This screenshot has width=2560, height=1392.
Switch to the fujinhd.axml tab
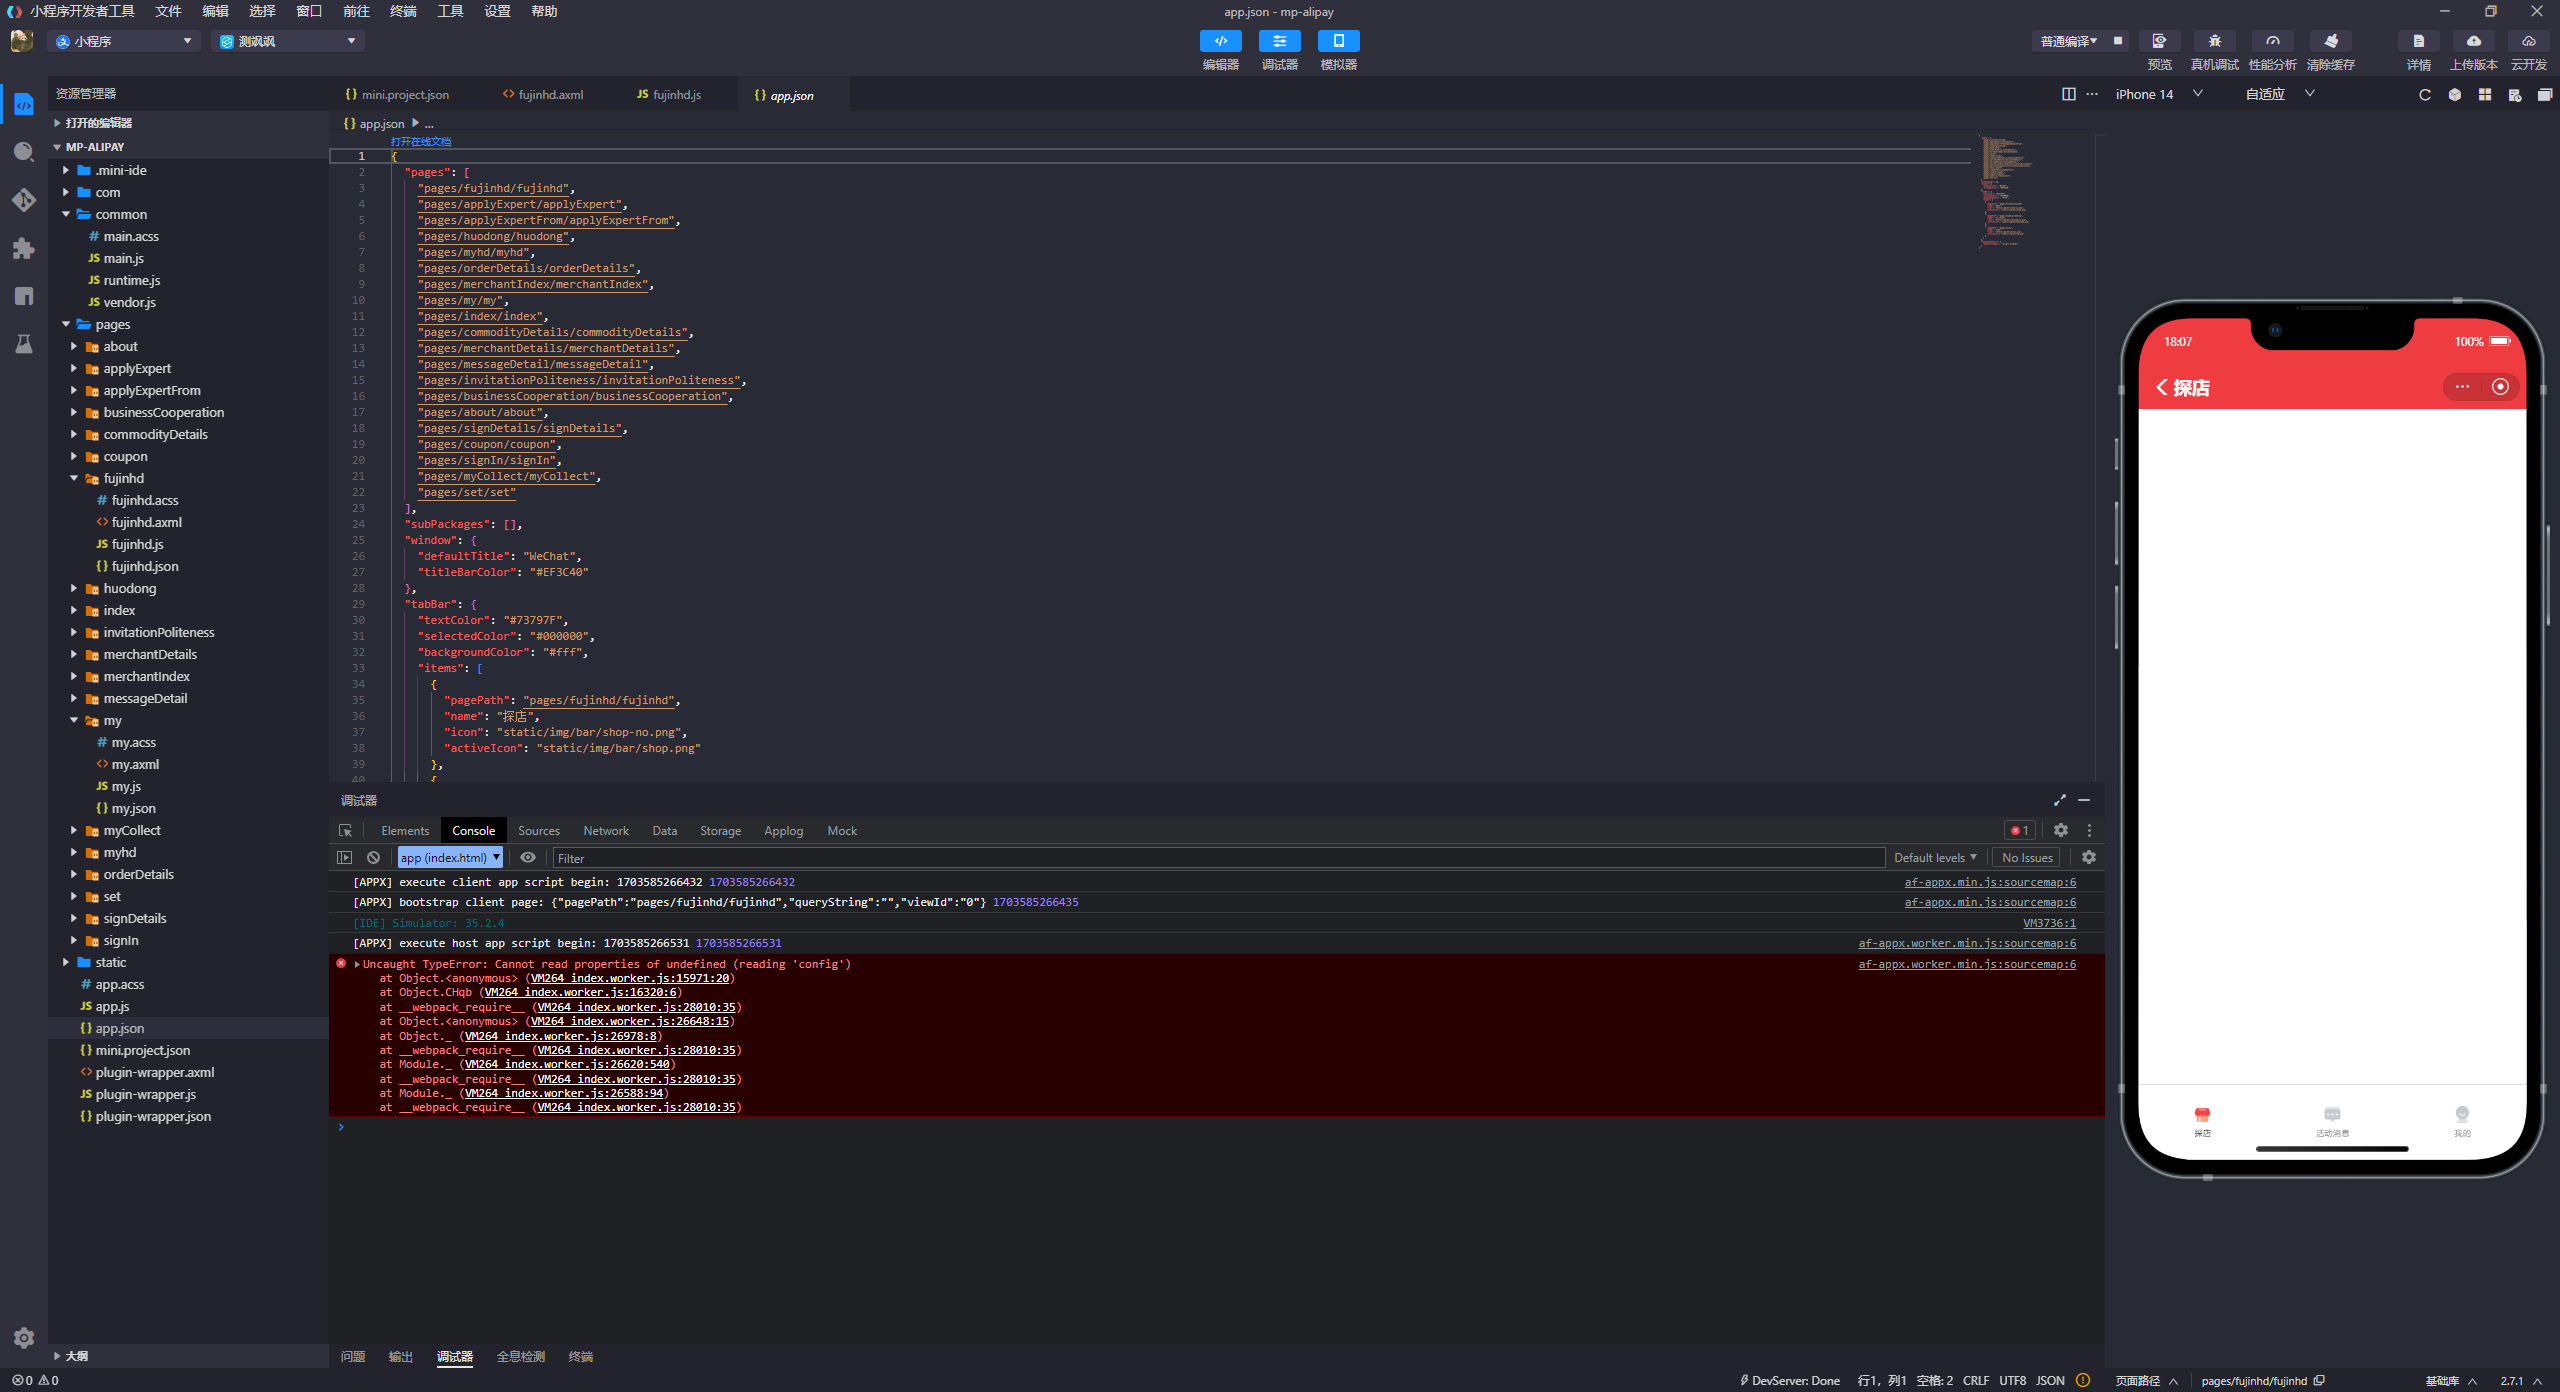pos(543,95)
